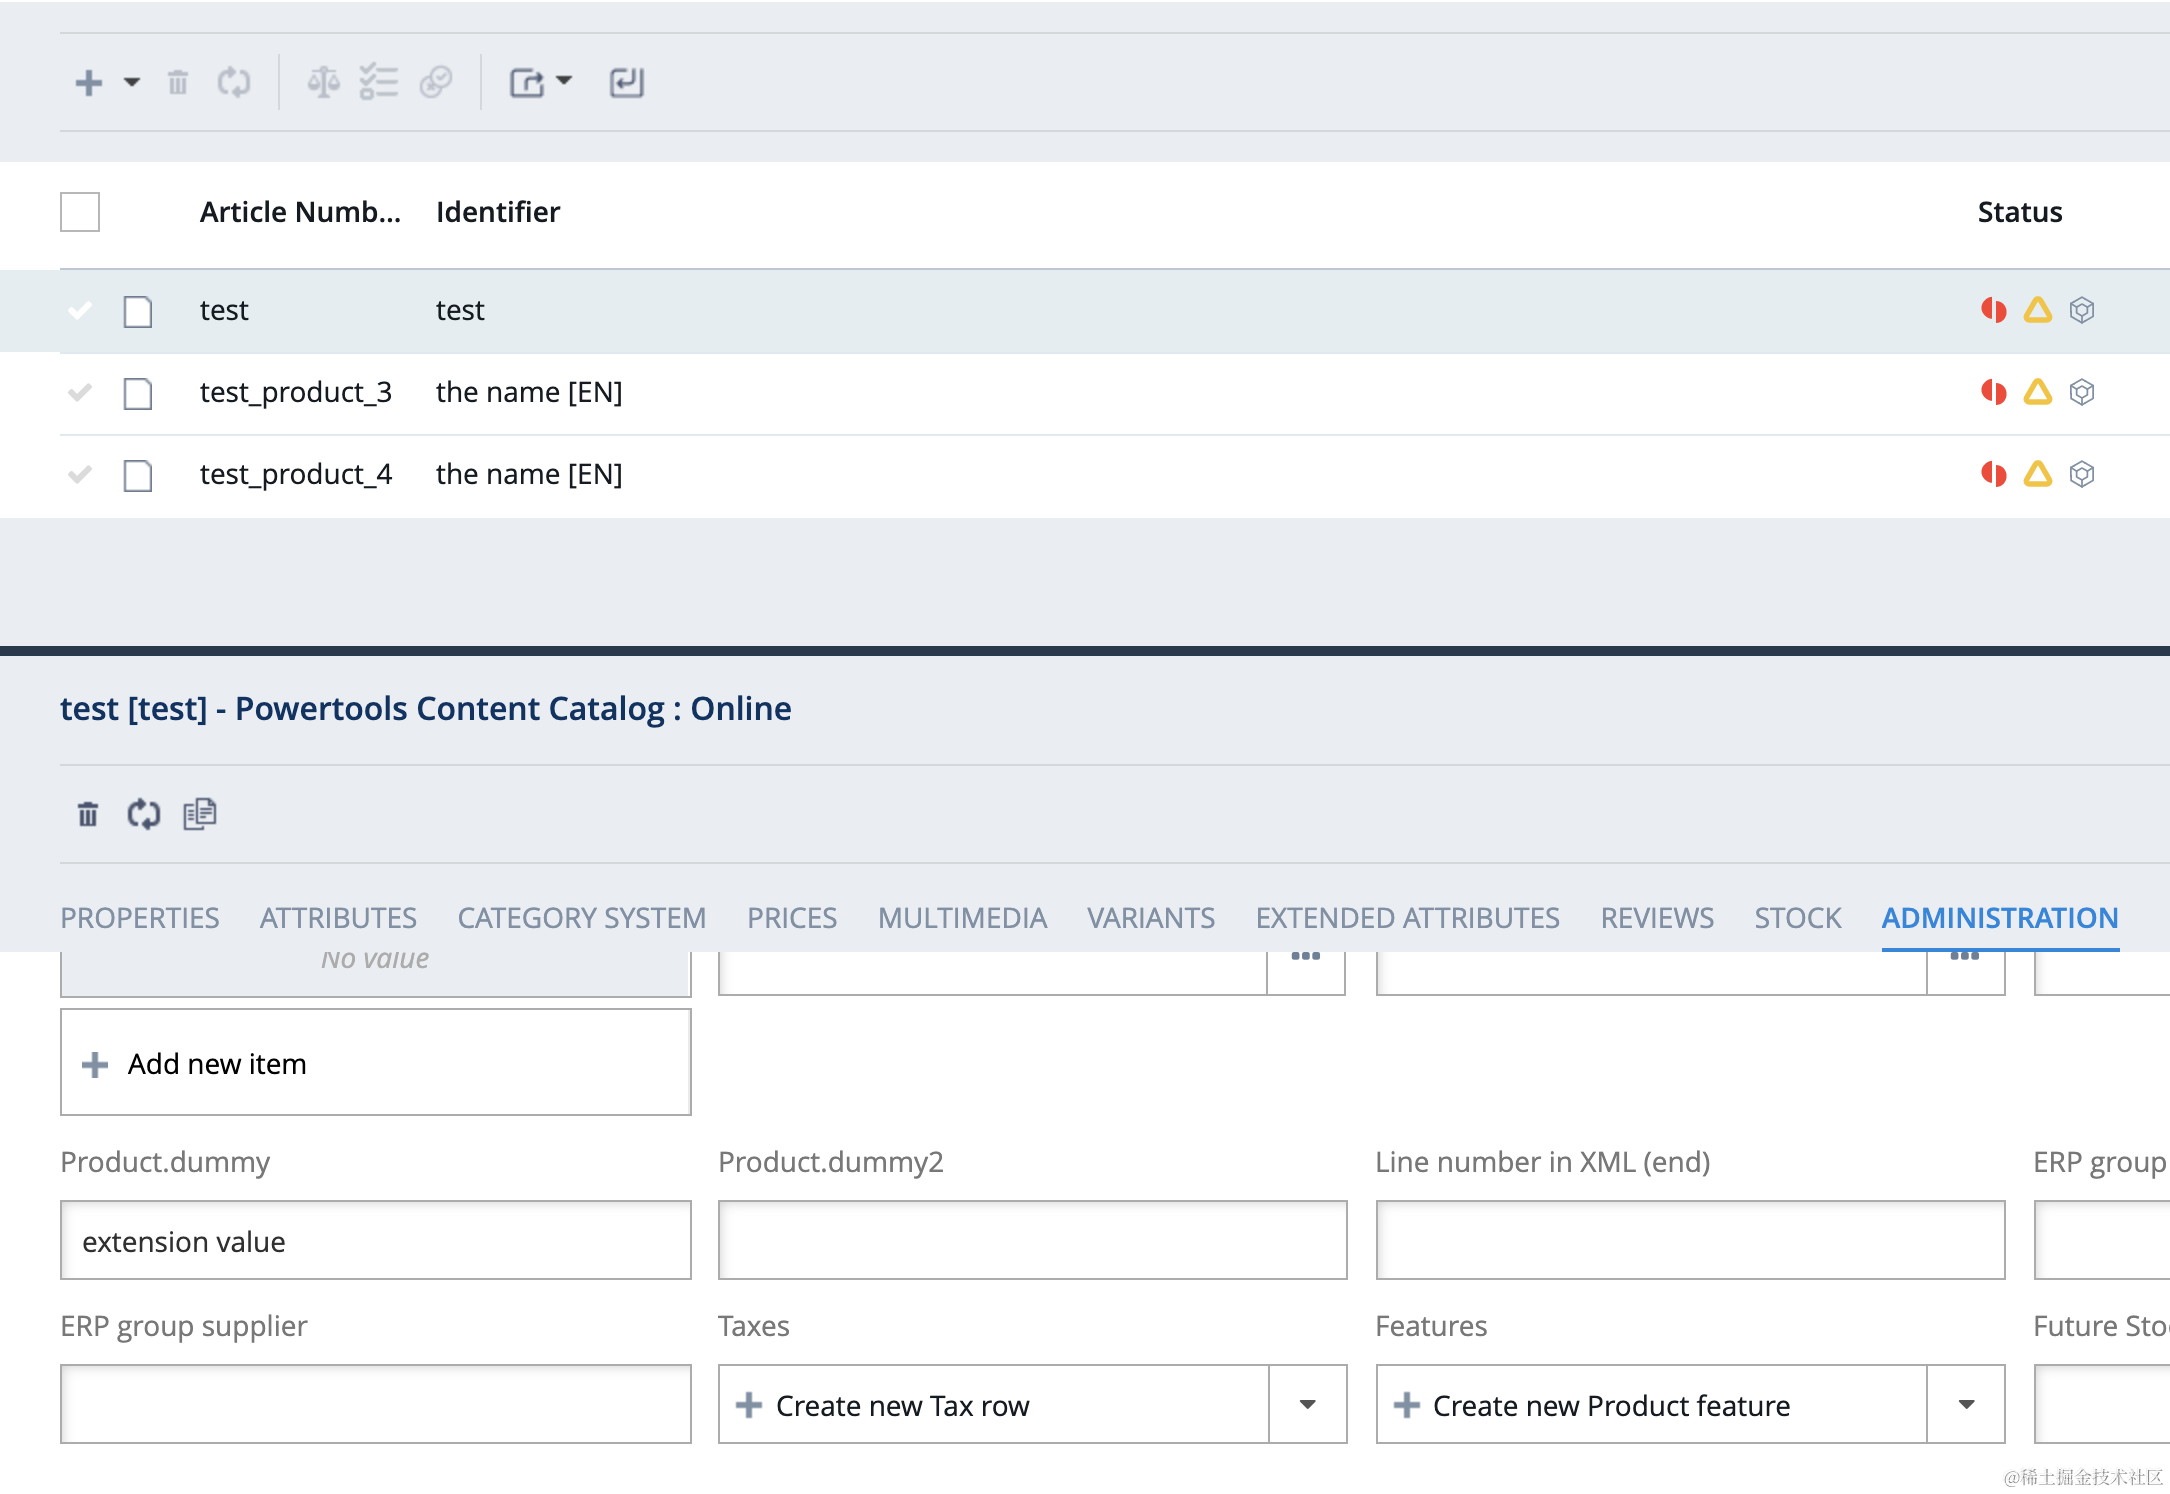This screenshot has width=2170, height=1494.
Task: Toggle checkmark selection for test_product_4 row
Action: click(80, 474)
